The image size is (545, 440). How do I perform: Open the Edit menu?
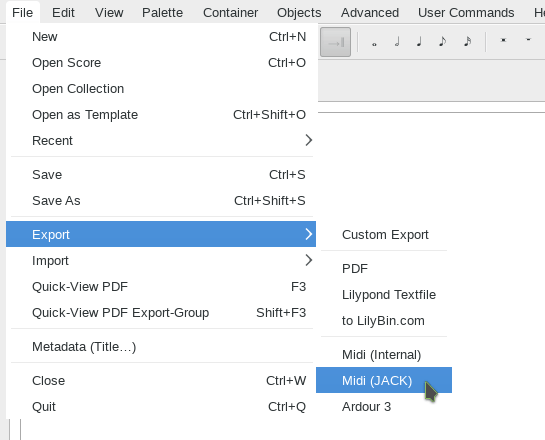coord(63,13)
